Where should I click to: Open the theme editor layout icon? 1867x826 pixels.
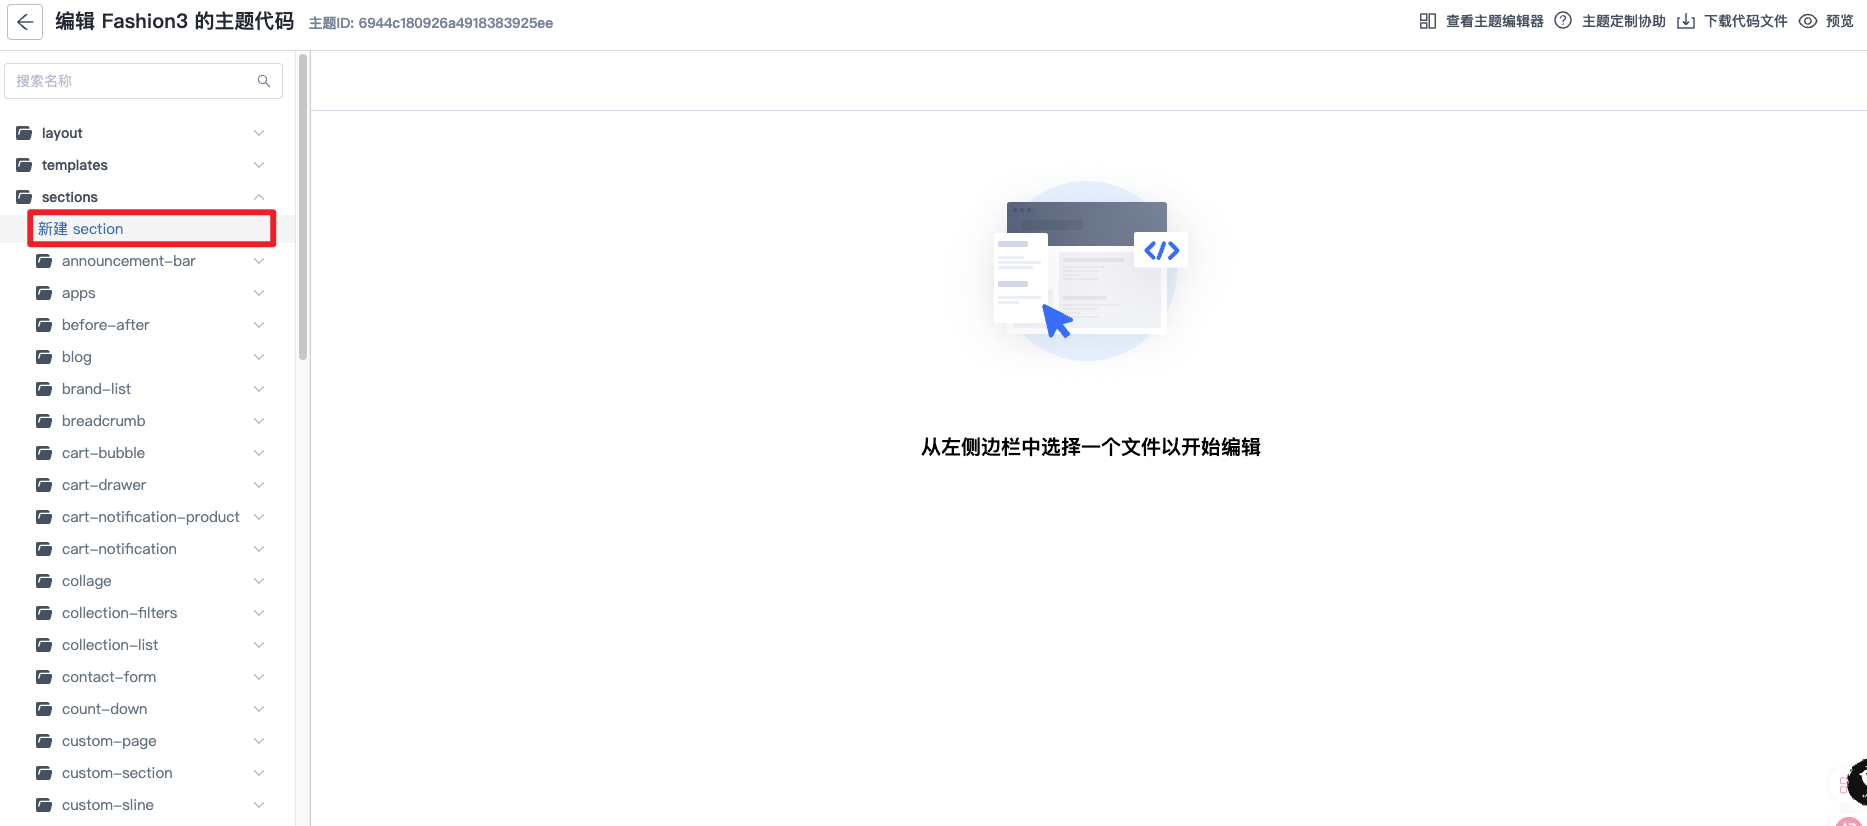pos(1427,21)
